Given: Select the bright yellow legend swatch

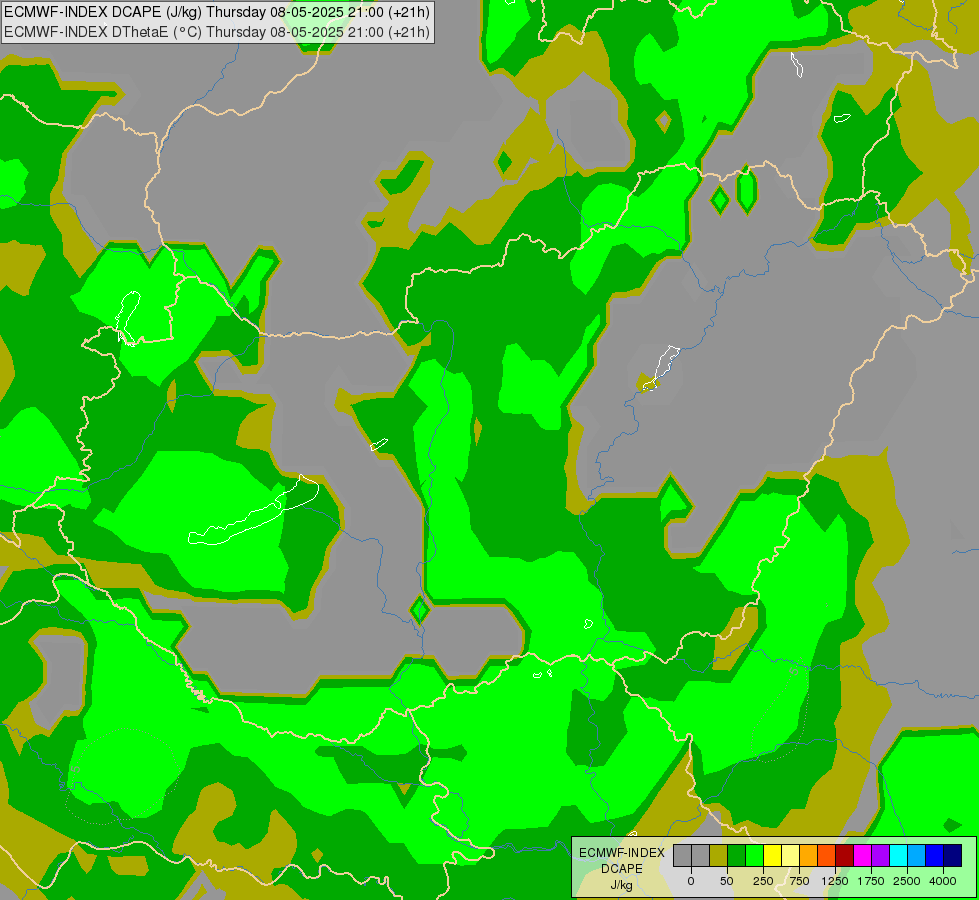Looking at the screenshot, I should (x=772, y=855).
